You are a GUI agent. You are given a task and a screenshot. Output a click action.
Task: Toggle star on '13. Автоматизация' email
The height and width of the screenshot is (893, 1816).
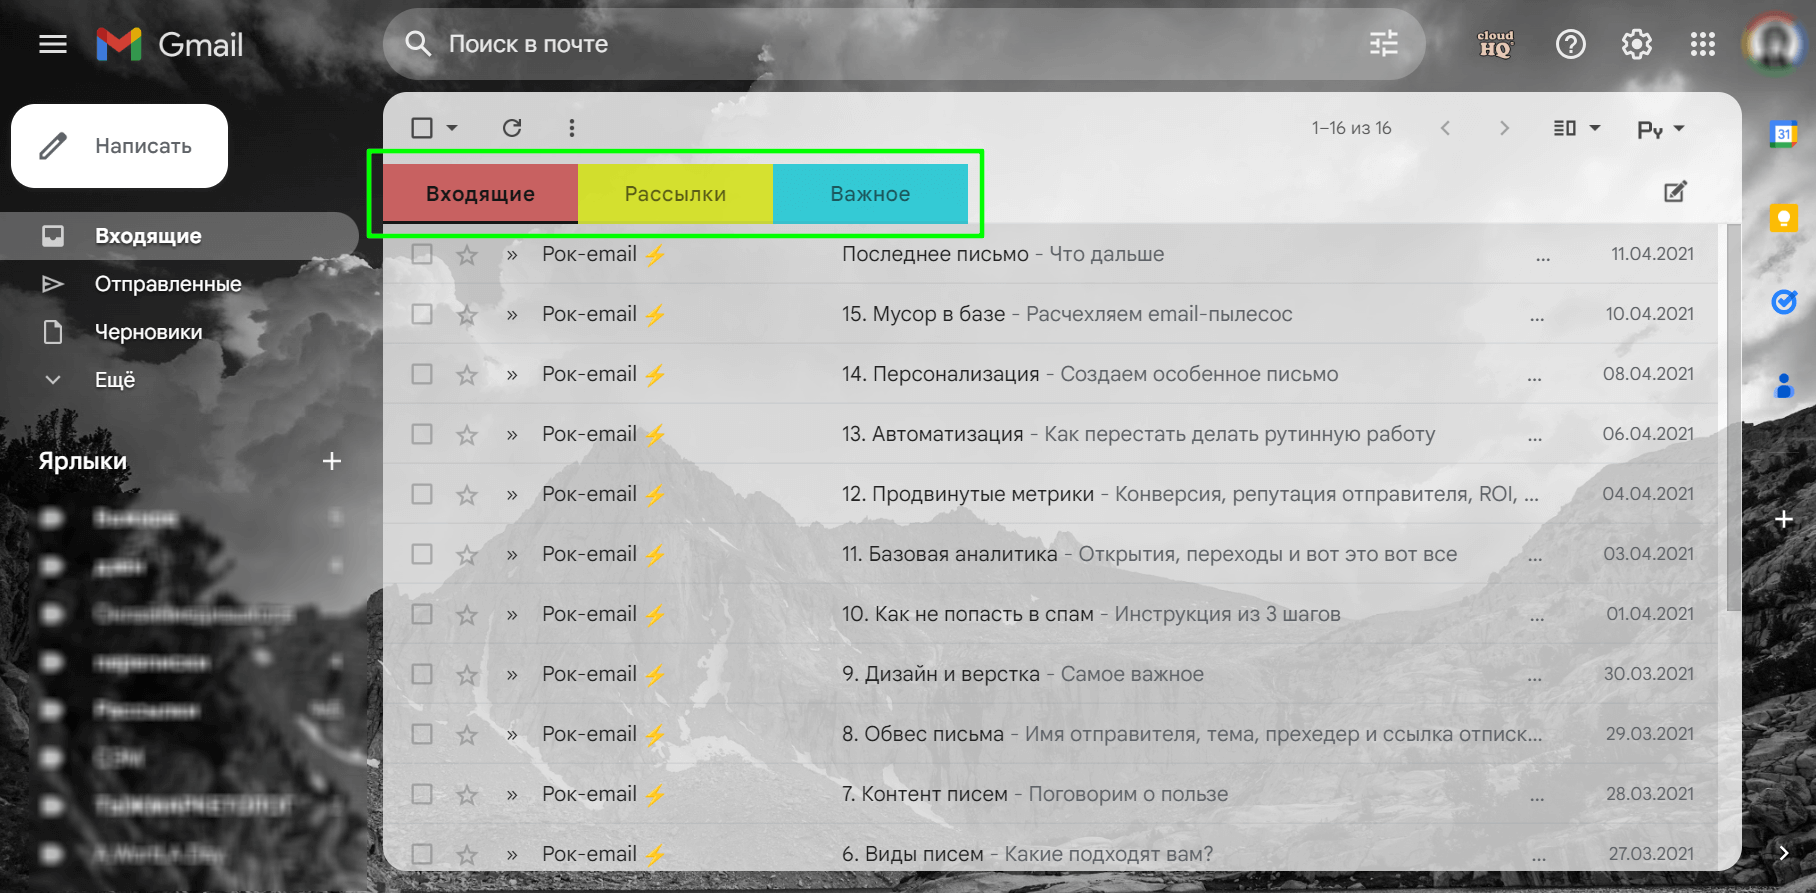pos(467,435)
